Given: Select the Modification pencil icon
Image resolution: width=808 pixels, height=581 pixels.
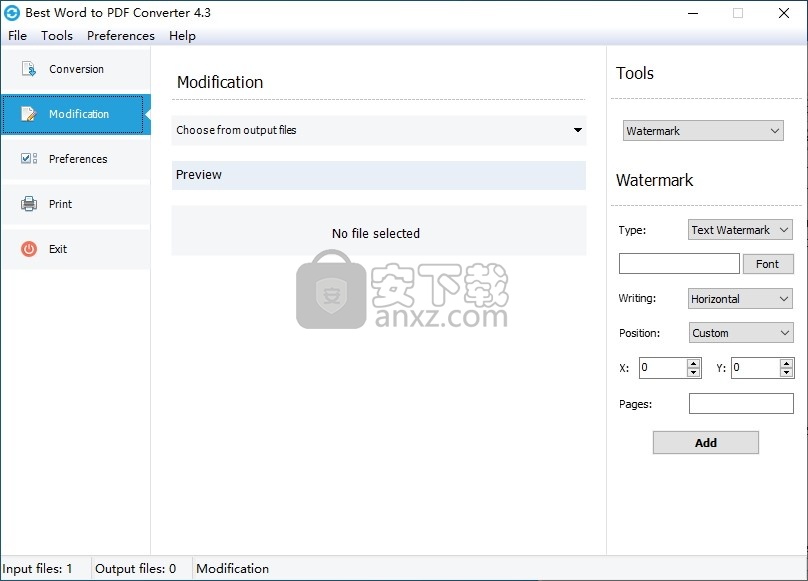Looking at the screenshot, I should point(29,114).
